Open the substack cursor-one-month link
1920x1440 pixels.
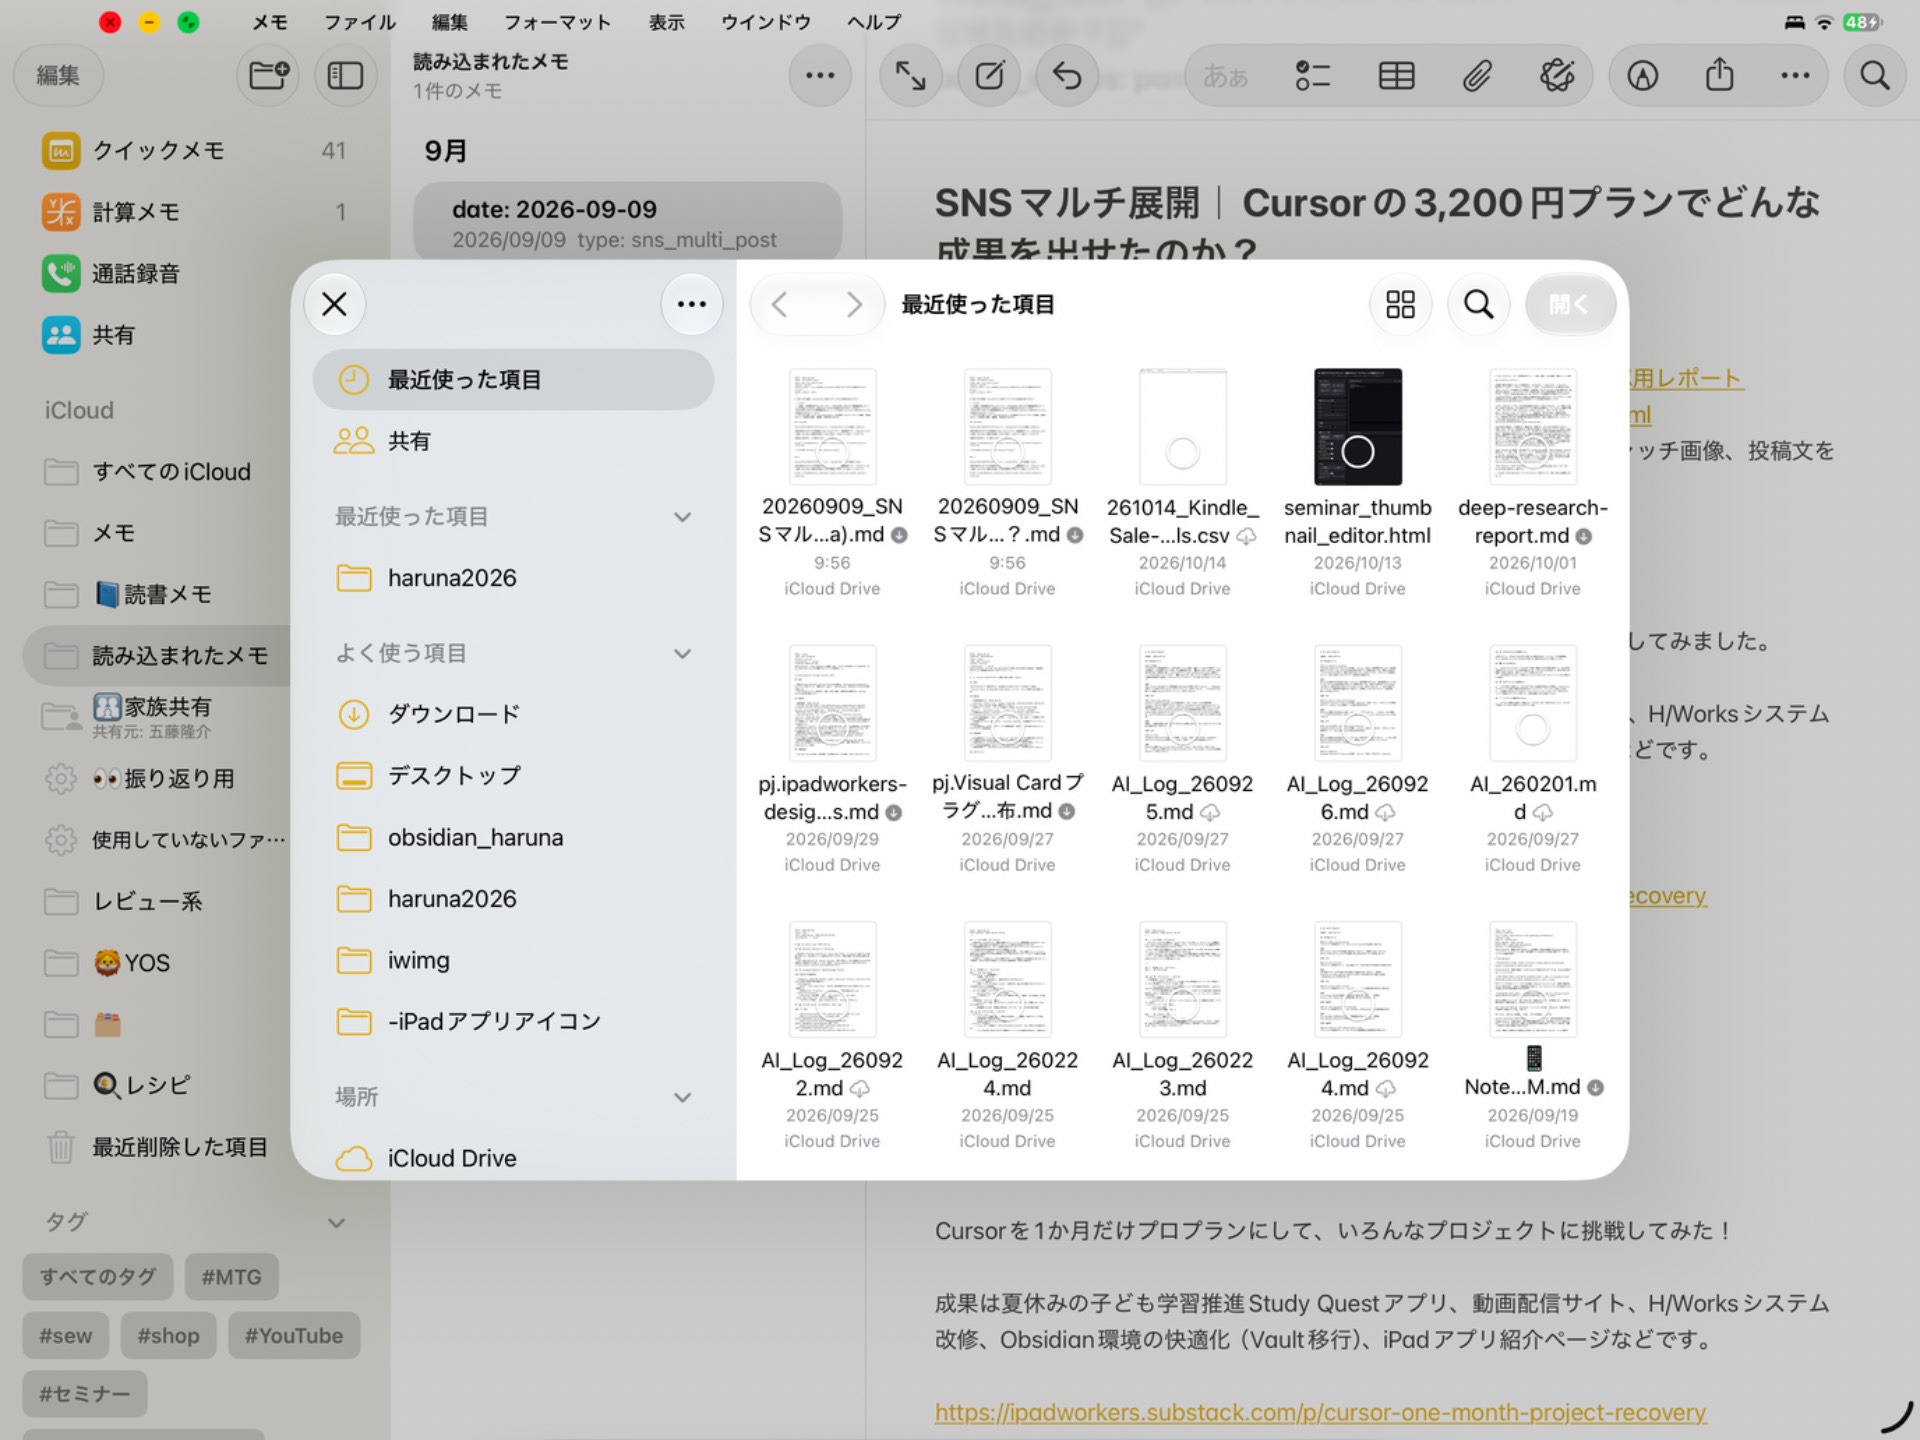tap(1320, 1412)
